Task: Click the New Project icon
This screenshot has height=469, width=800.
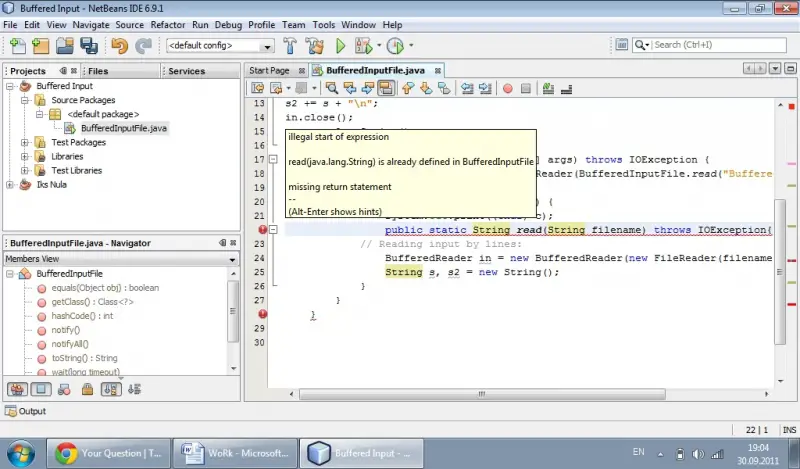Action: pos(40,46)
